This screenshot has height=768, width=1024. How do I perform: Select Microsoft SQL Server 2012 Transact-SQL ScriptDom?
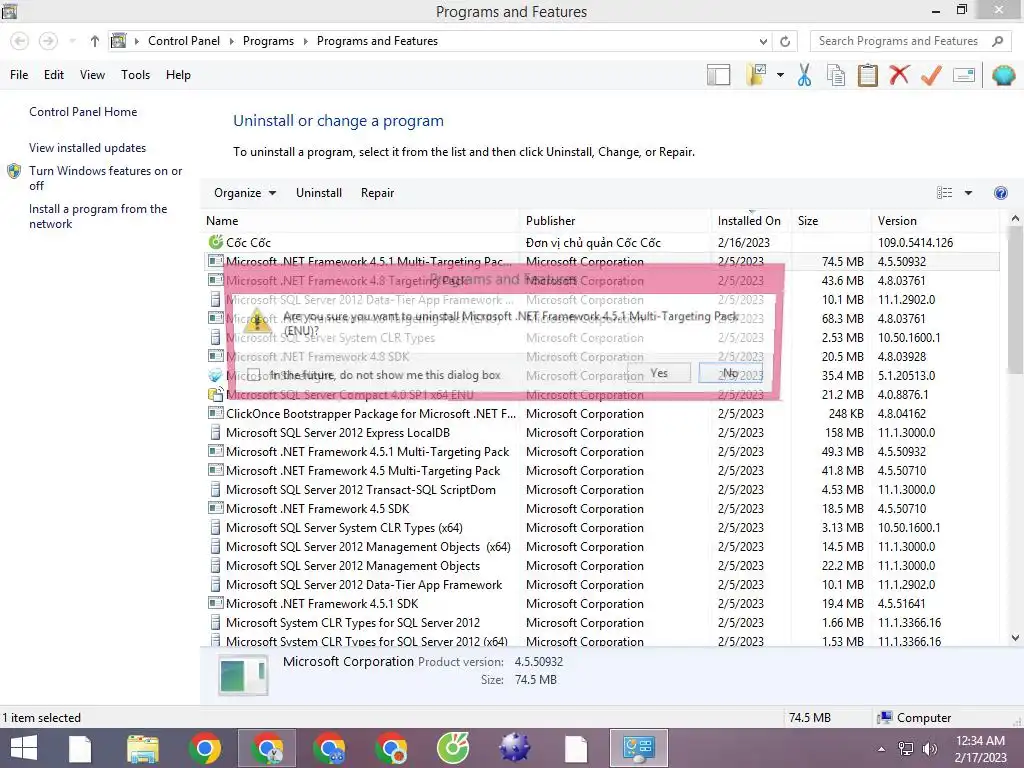click(x=600, y=489)
